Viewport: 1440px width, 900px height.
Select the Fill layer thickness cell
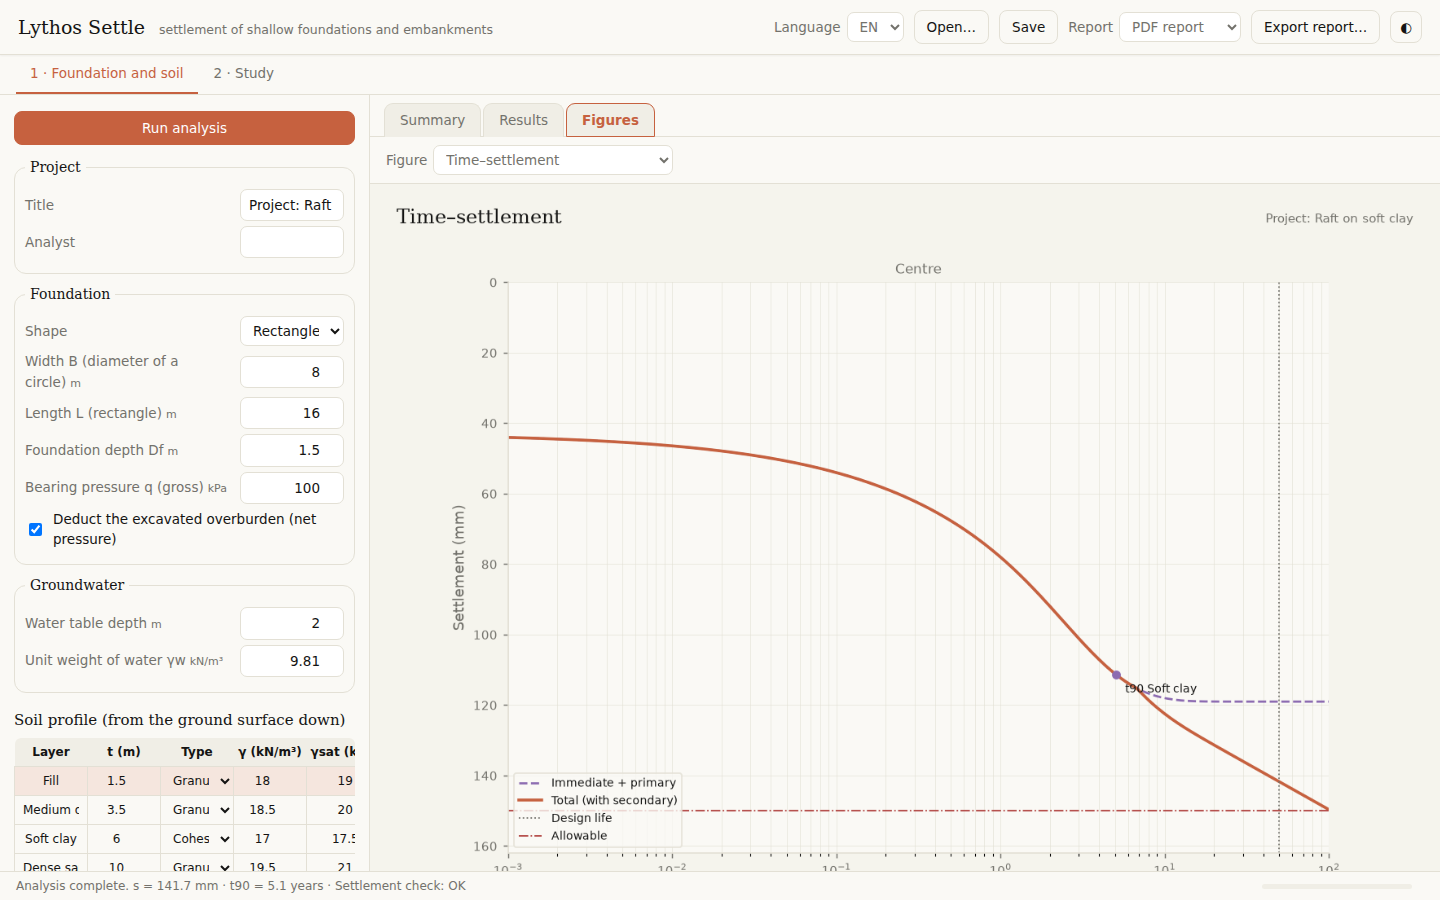click(x=124, y=781)
